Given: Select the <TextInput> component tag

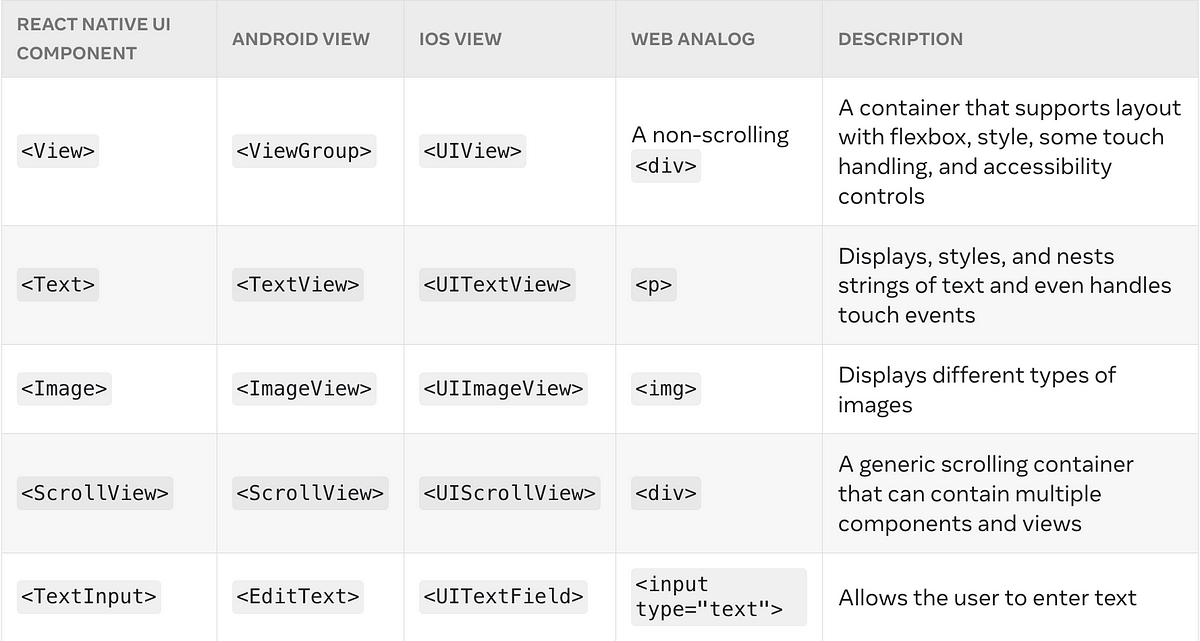Looking at the screenshot, I should tap(89, 597).
